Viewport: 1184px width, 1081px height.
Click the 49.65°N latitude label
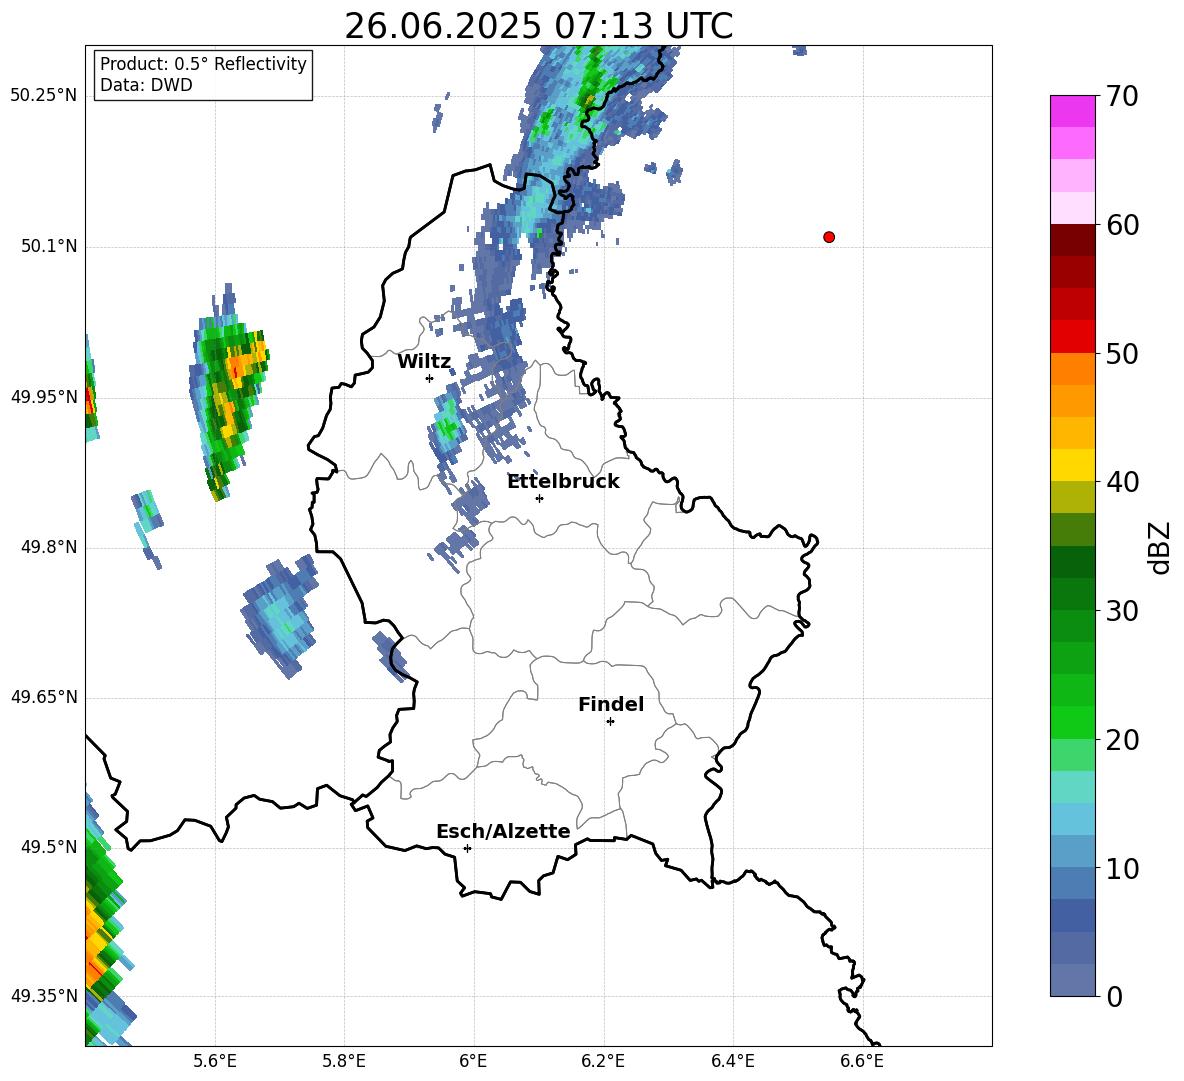coord(44,697)
